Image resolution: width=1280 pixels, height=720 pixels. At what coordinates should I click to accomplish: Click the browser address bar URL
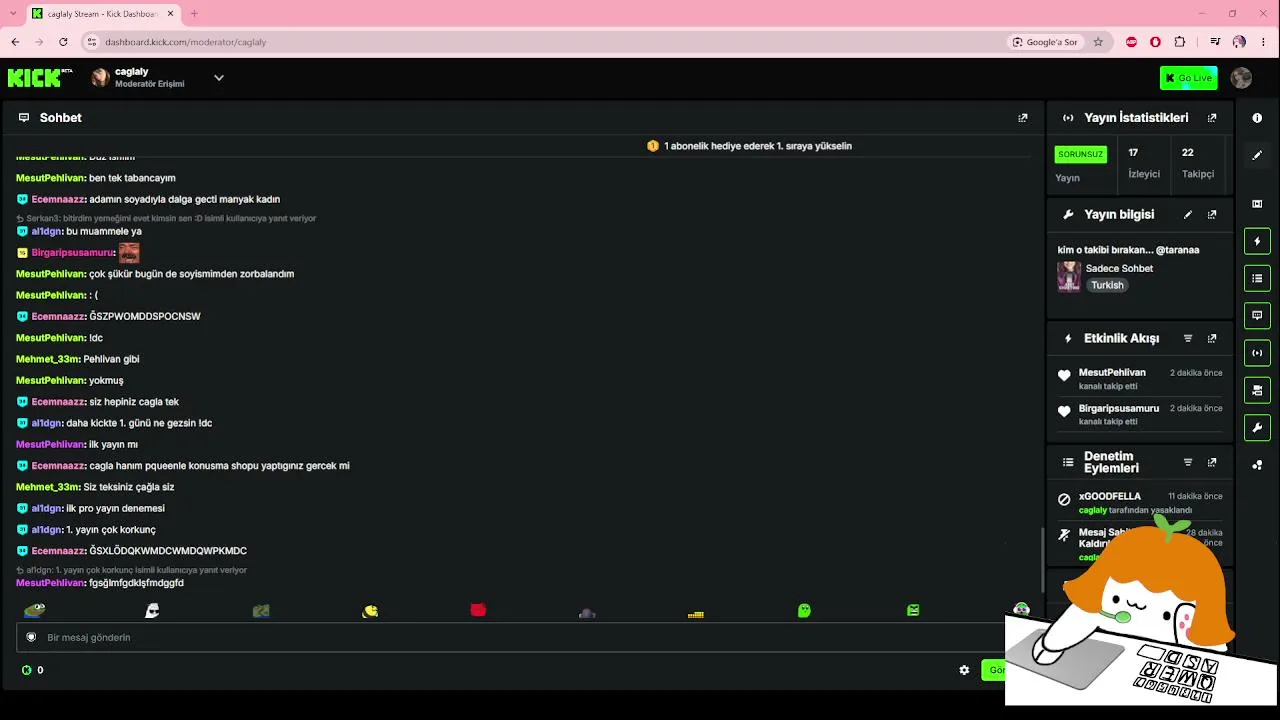point(186,42)
